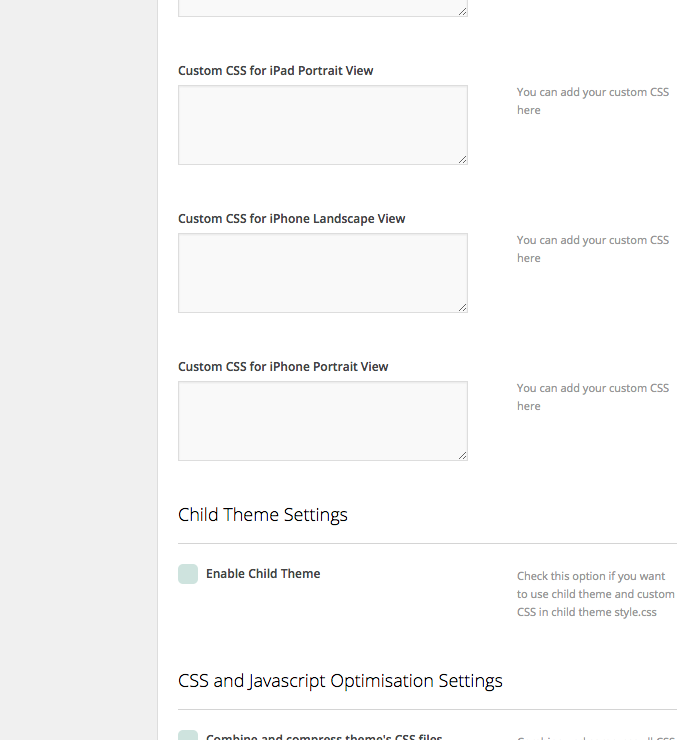Click the iPad Portrait View CSS textarea
This screenshot has height=740, width=693.
click(323, 125)
